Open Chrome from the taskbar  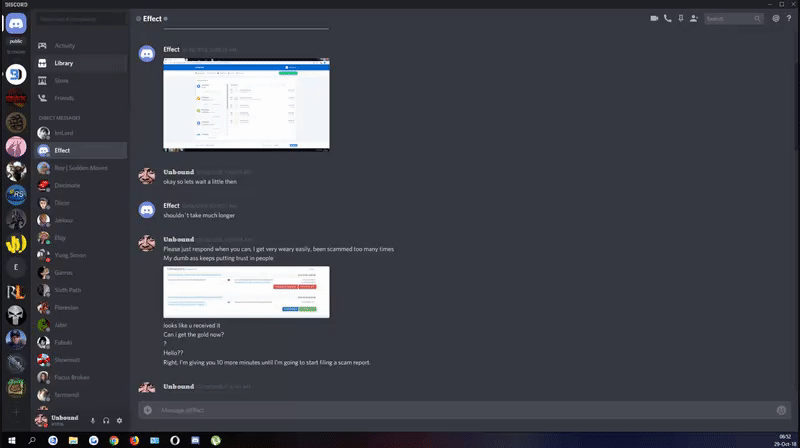point(114,440)
